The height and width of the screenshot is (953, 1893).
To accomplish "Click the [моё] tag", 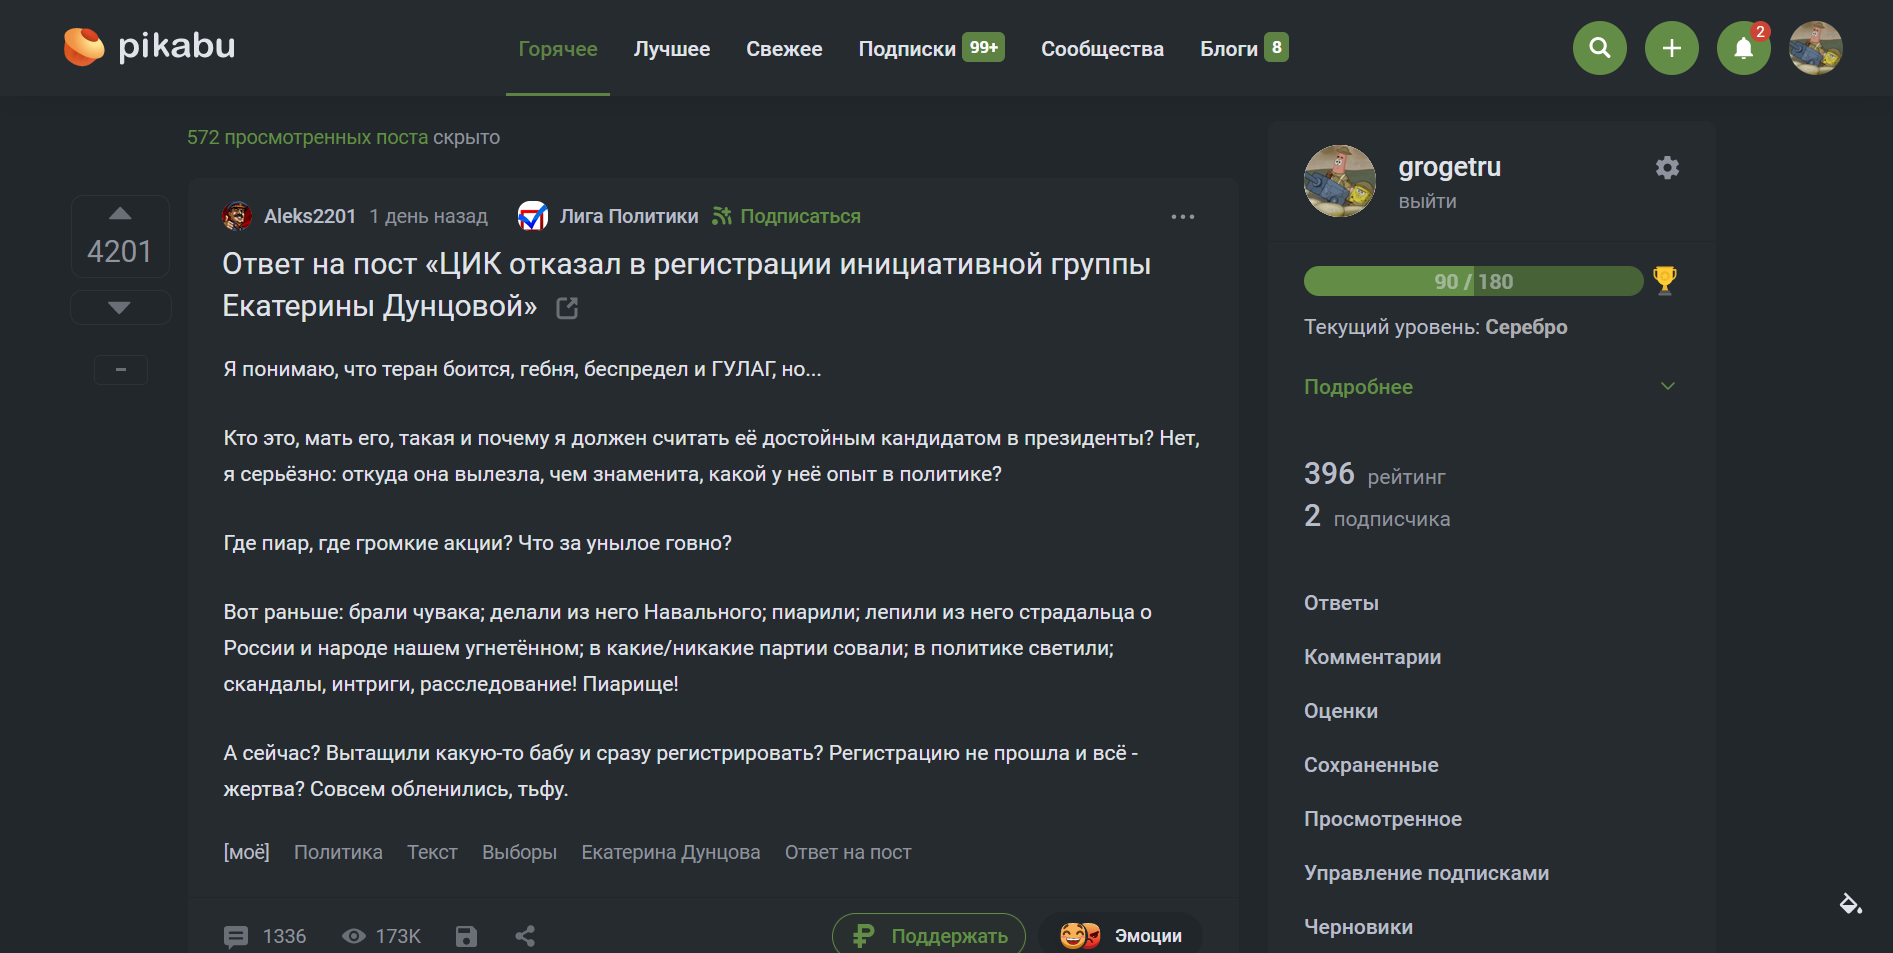I will click(246, 852).
